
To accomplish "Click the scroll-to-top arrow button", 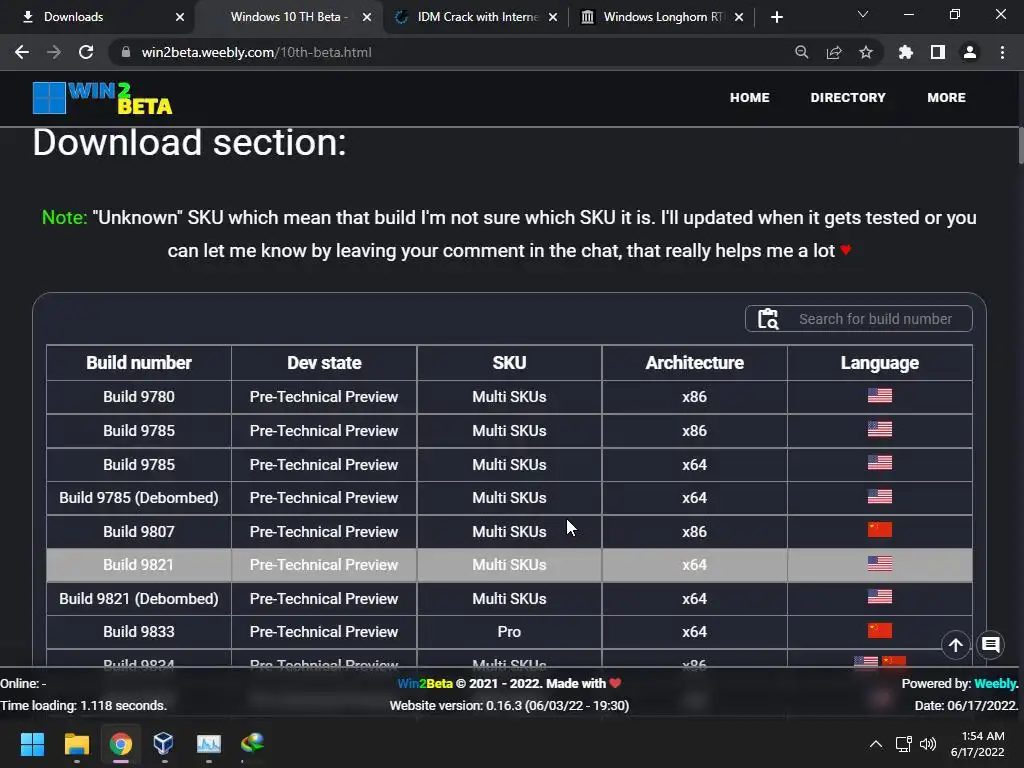I will click(x=955, y=645).
